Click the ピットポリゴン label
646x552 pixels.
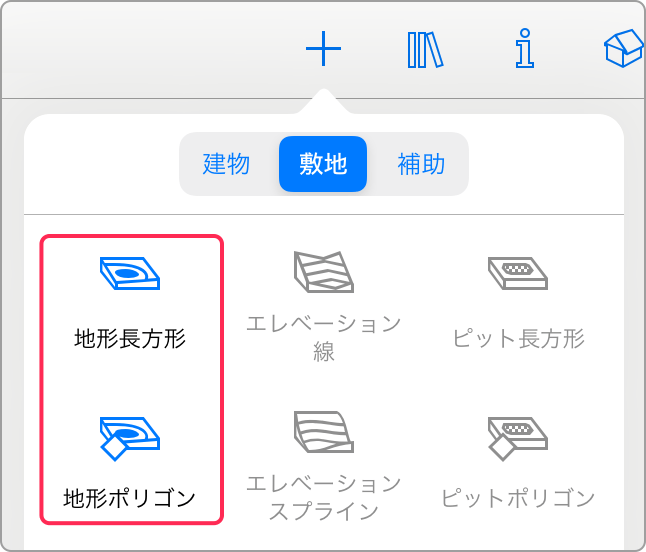pyautogui.click(x=518, y=498)
